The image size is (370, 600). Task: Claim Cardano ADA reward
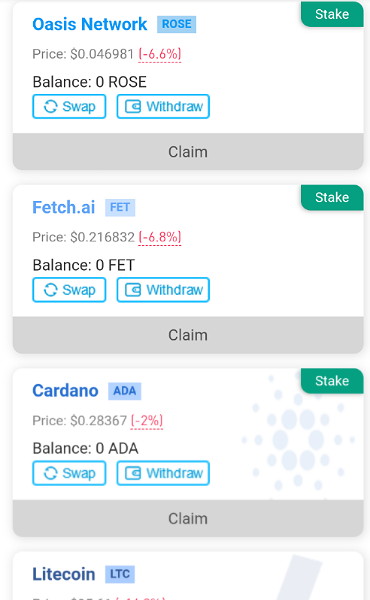pyautogui.click(x=188, y=518)
